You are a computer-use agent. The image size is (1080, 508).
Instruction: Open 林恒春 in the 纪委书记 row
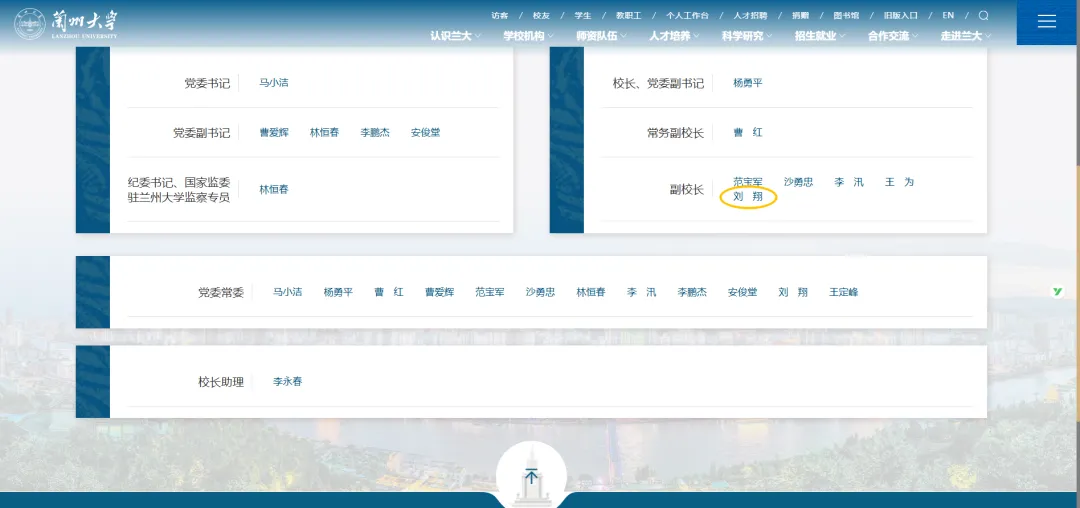(273, 189)
